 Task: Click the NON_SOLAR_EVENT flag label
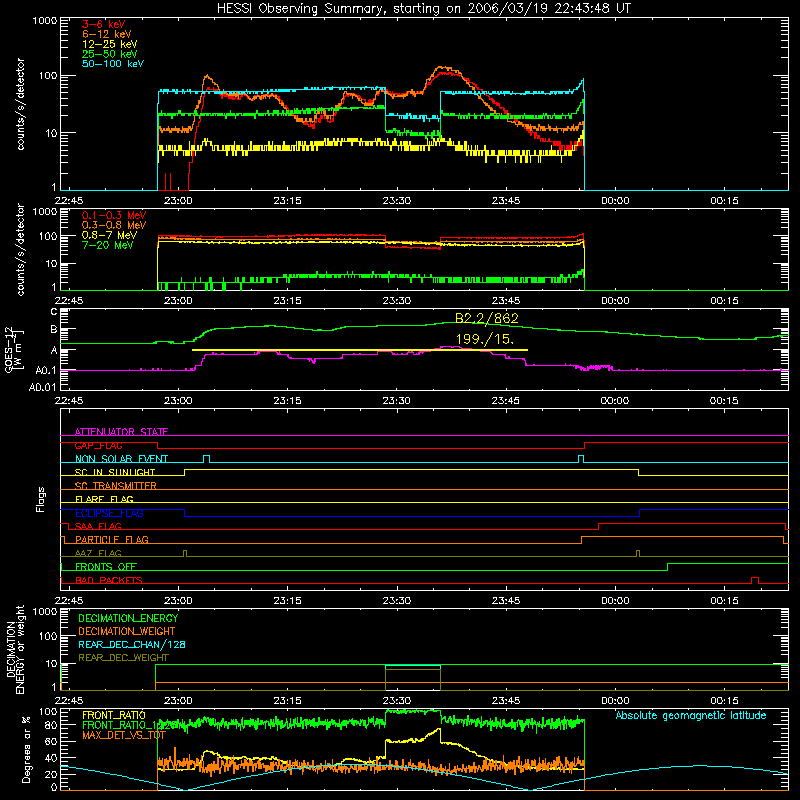tap(121, 459)
